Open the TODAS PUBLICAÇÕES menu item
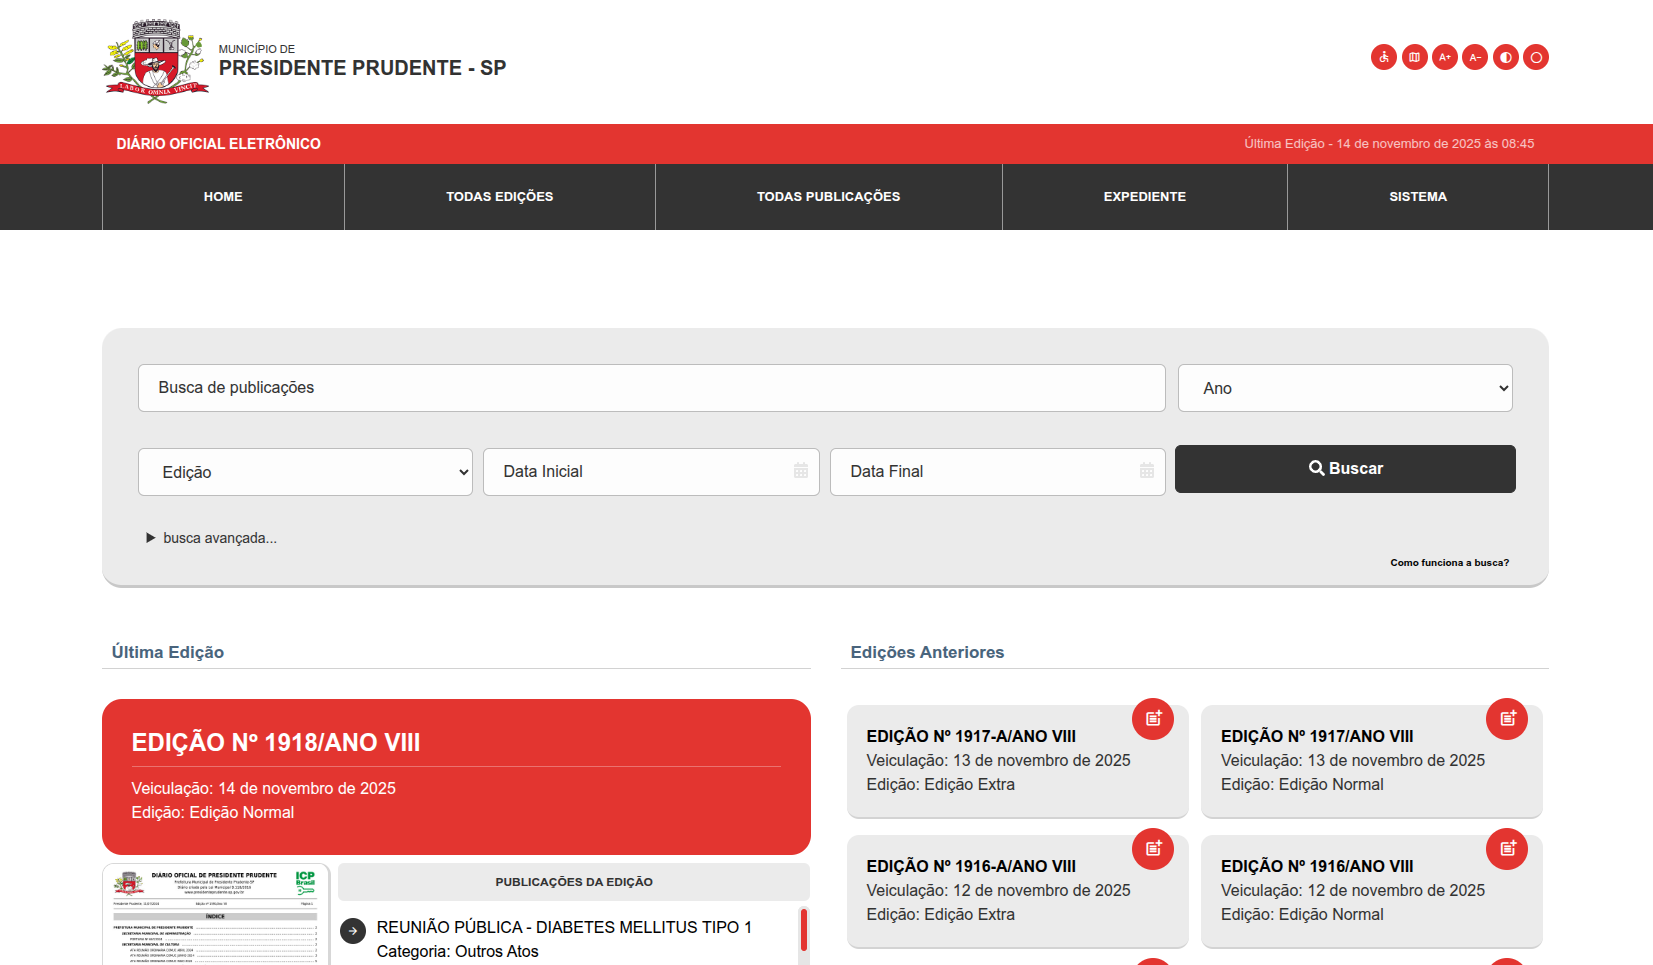Viewport: 1653px width, 965px height. (829, 197)
